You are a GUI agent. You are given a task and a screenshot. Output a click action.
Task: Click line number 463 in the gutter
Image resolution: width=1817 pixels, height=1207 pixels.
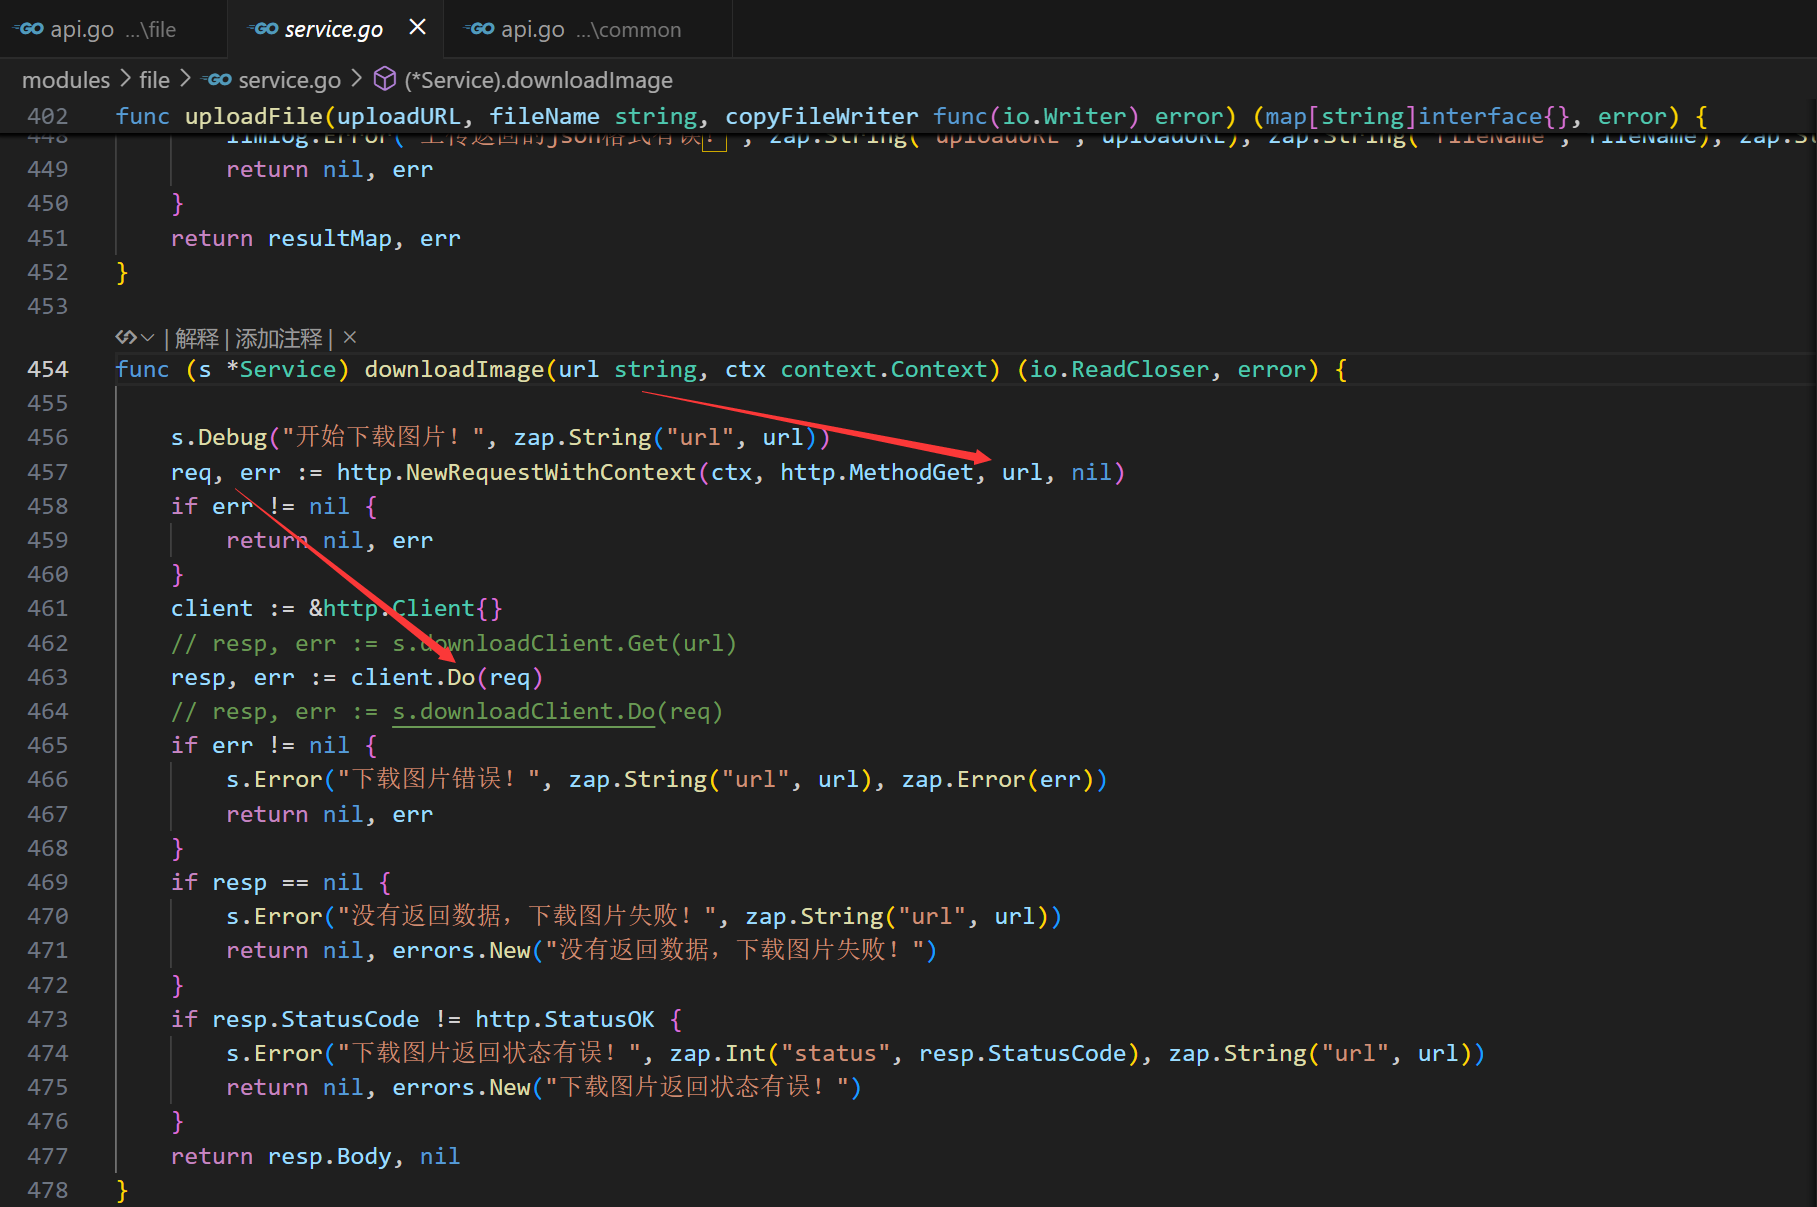point(47,677)
